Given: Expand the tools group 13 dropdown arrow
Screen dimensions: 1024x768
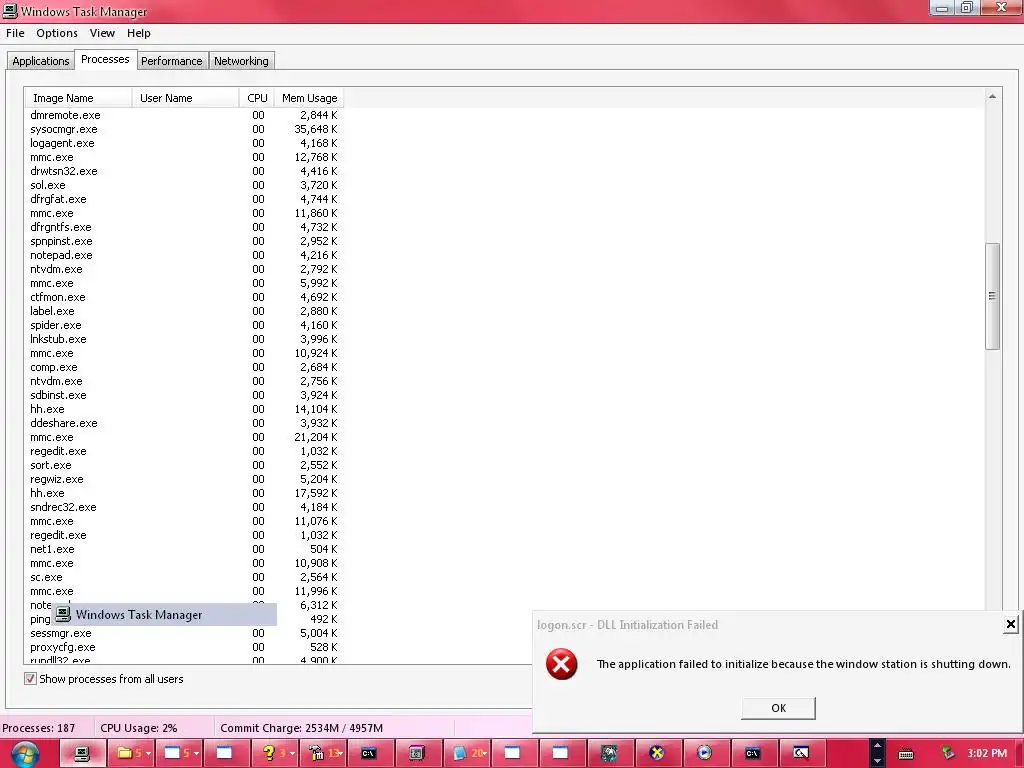Looking at the screenshot, I should (340, 754).
